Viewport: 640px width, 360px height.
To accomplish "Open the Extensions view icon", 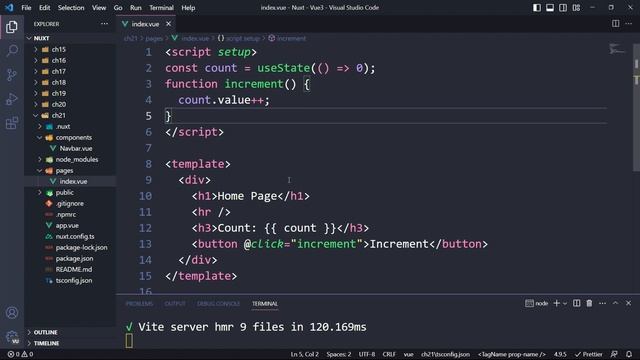I will tap(12, 123).
